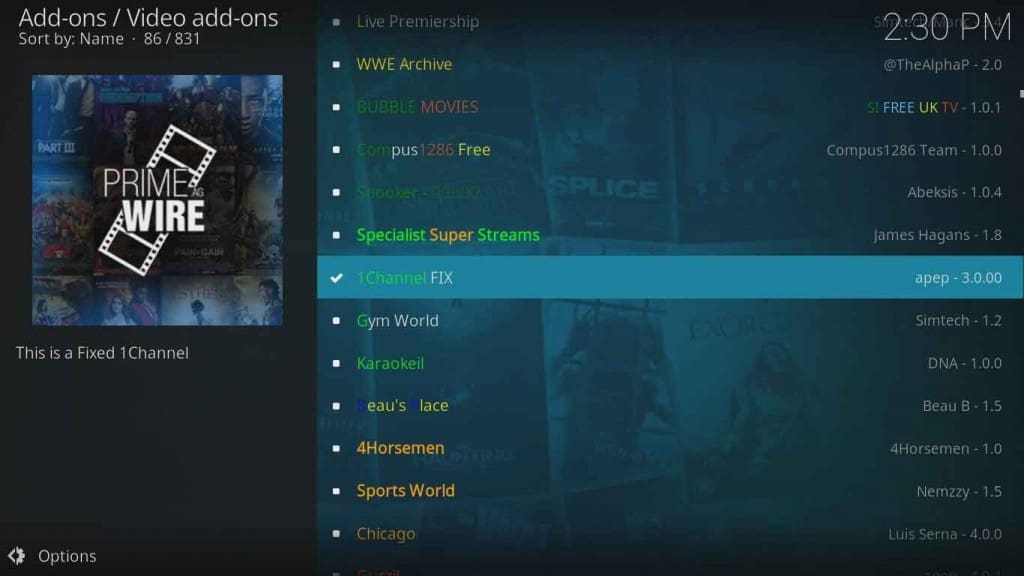Click the bullet icon beside 4Horsemen
Viewport: 1024px width, 576px height.
(336, 449)
